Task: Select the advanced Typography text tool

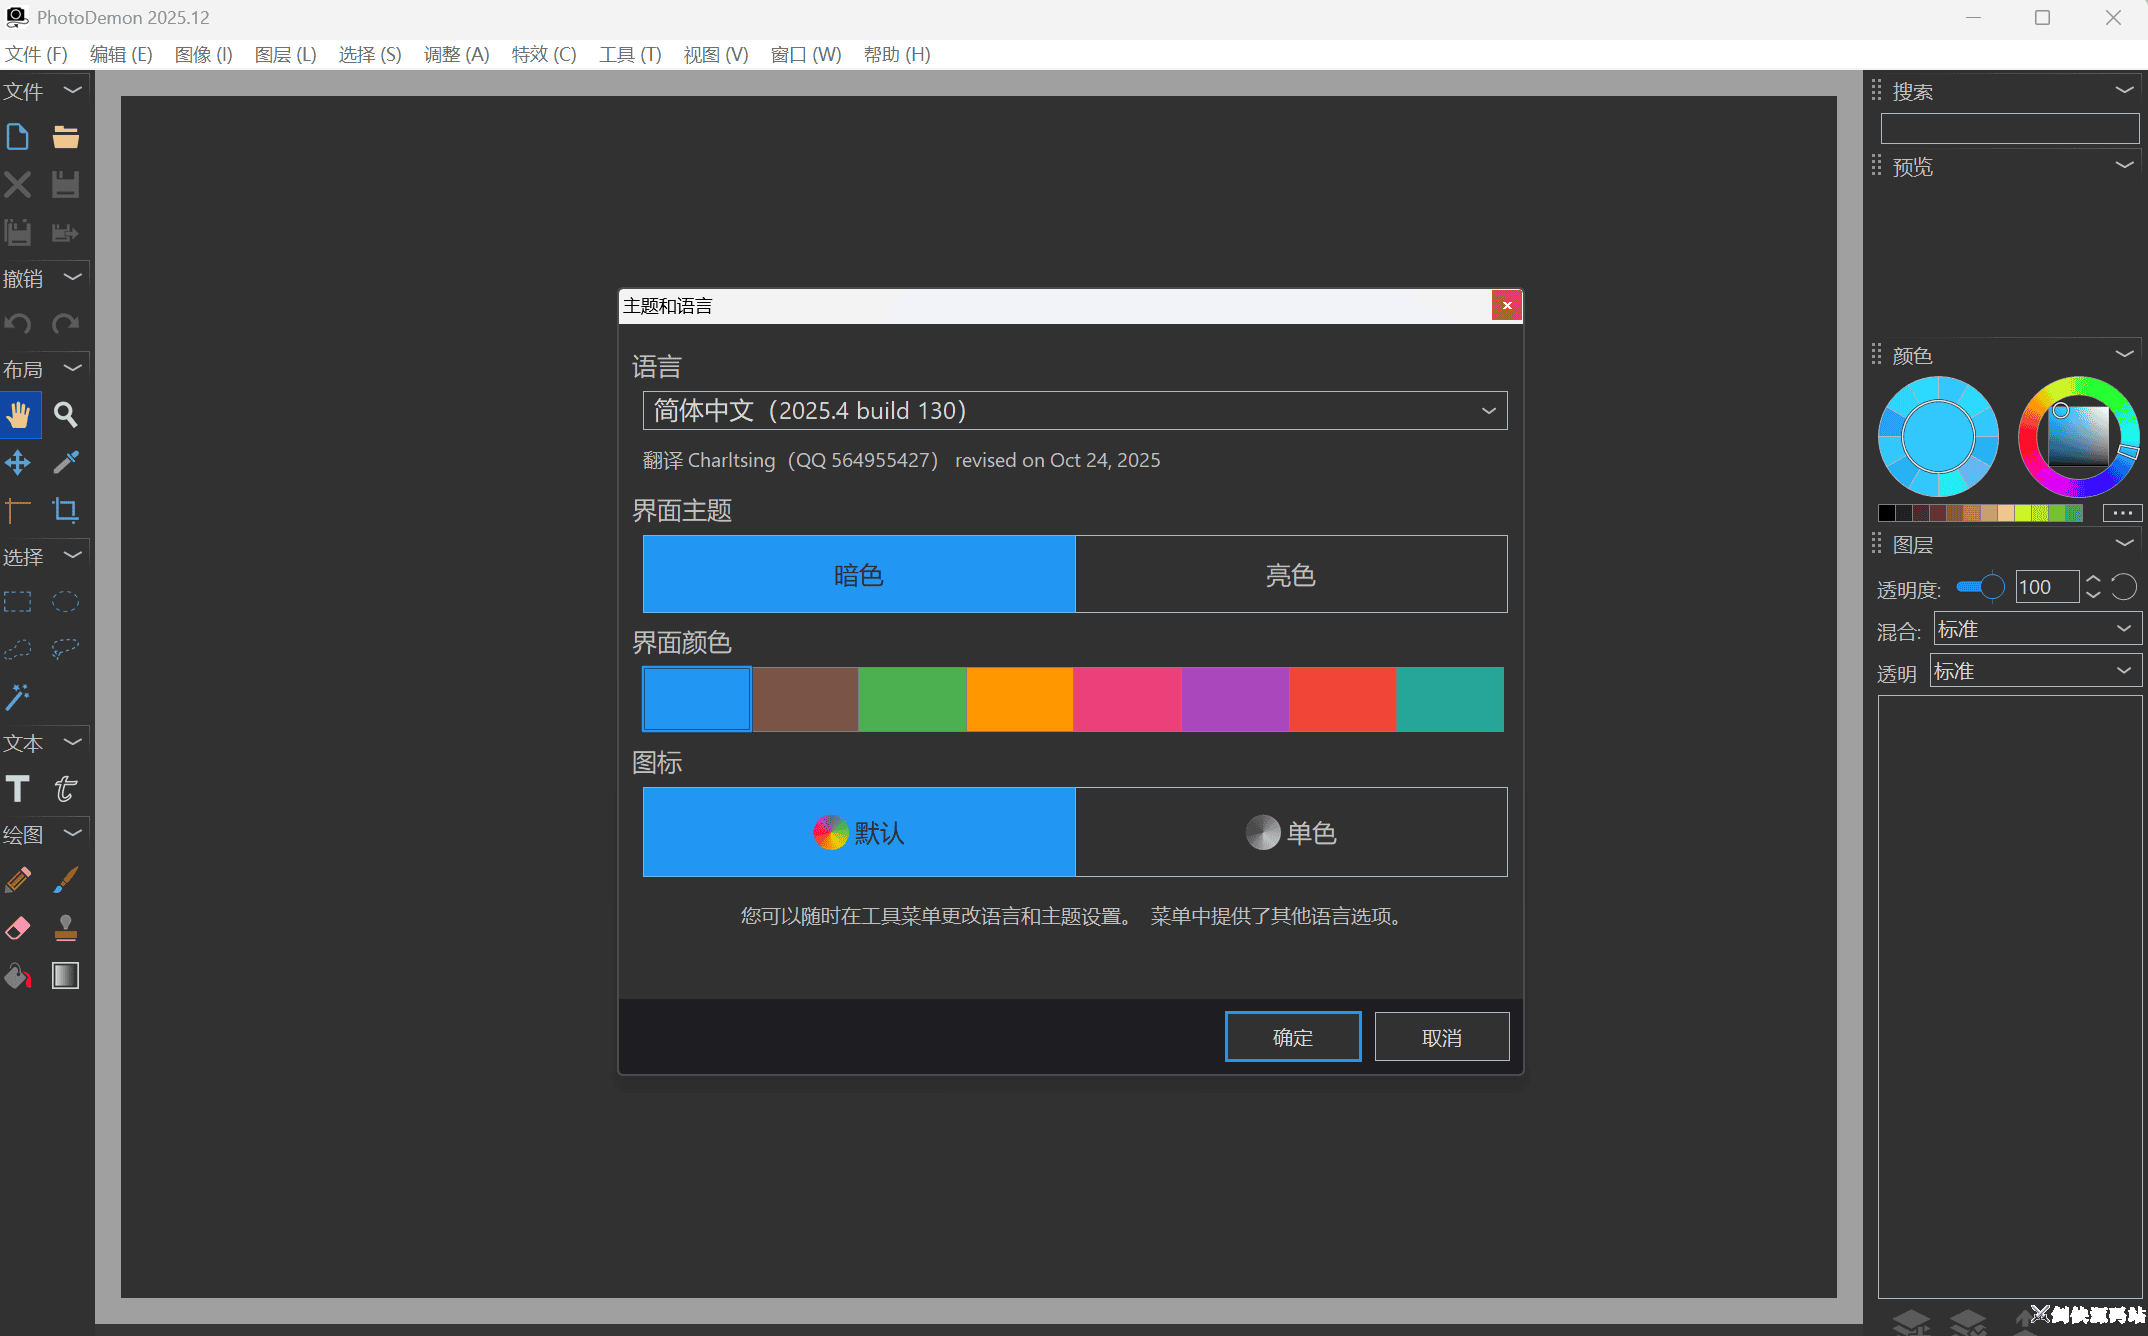Action: [x=66, y=789]
